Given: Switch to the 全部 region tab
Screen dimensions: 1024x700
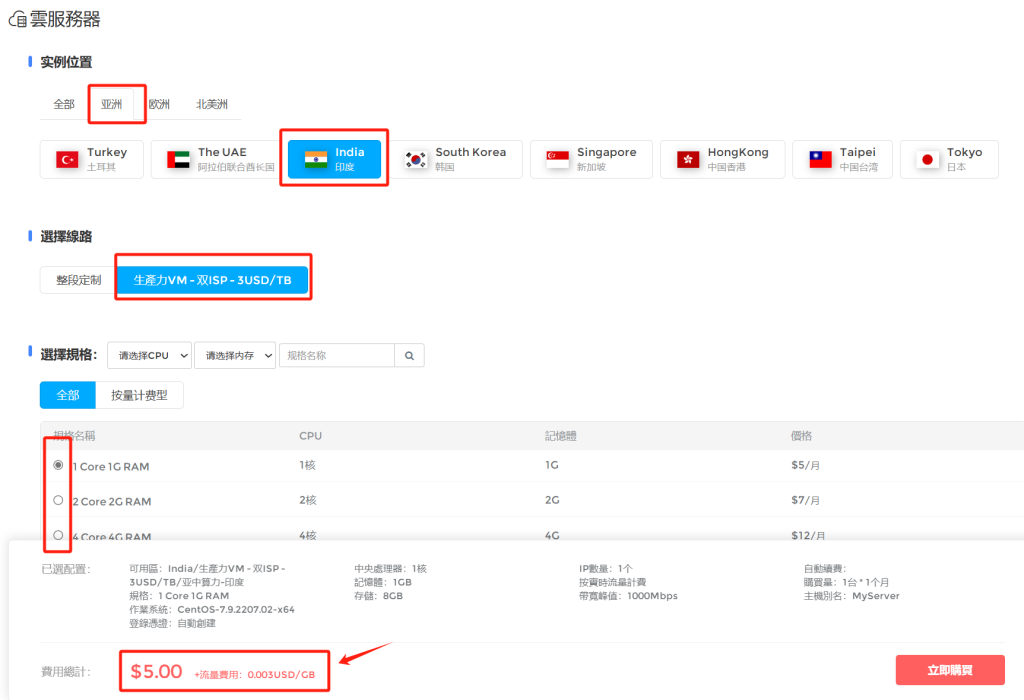Looking at the screenshot, I should pyautogui.click(x=64, y=104).
